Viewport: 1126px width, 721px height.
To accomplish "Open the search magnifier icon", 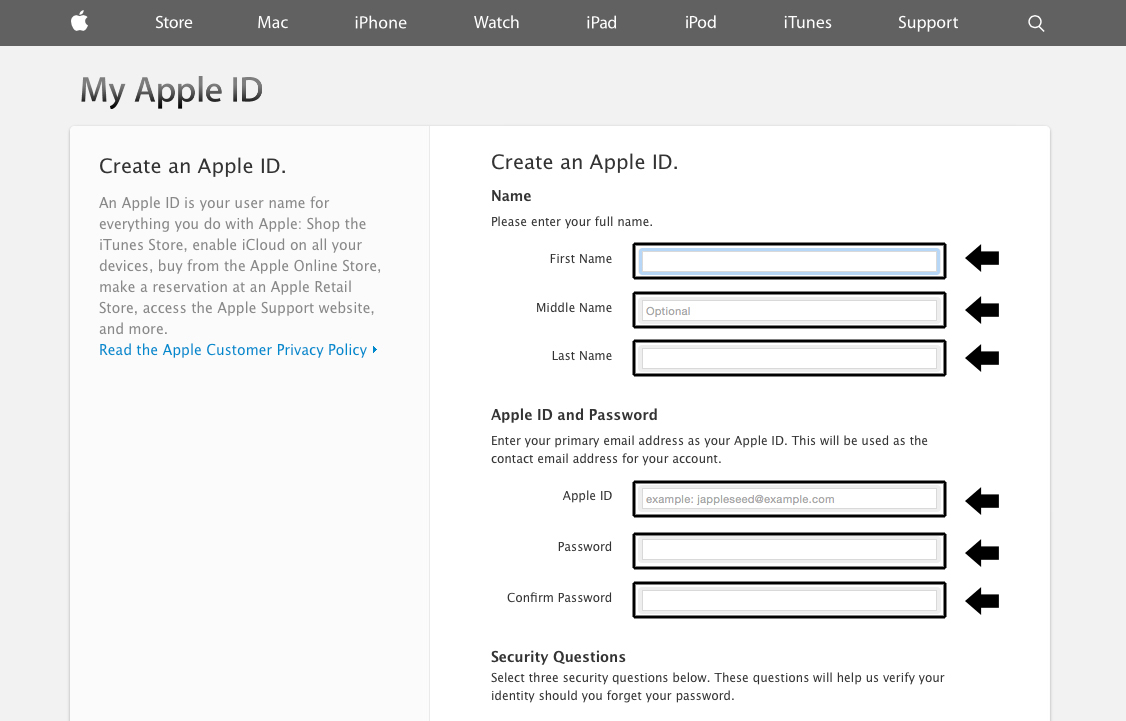I will coord(1036,23).
